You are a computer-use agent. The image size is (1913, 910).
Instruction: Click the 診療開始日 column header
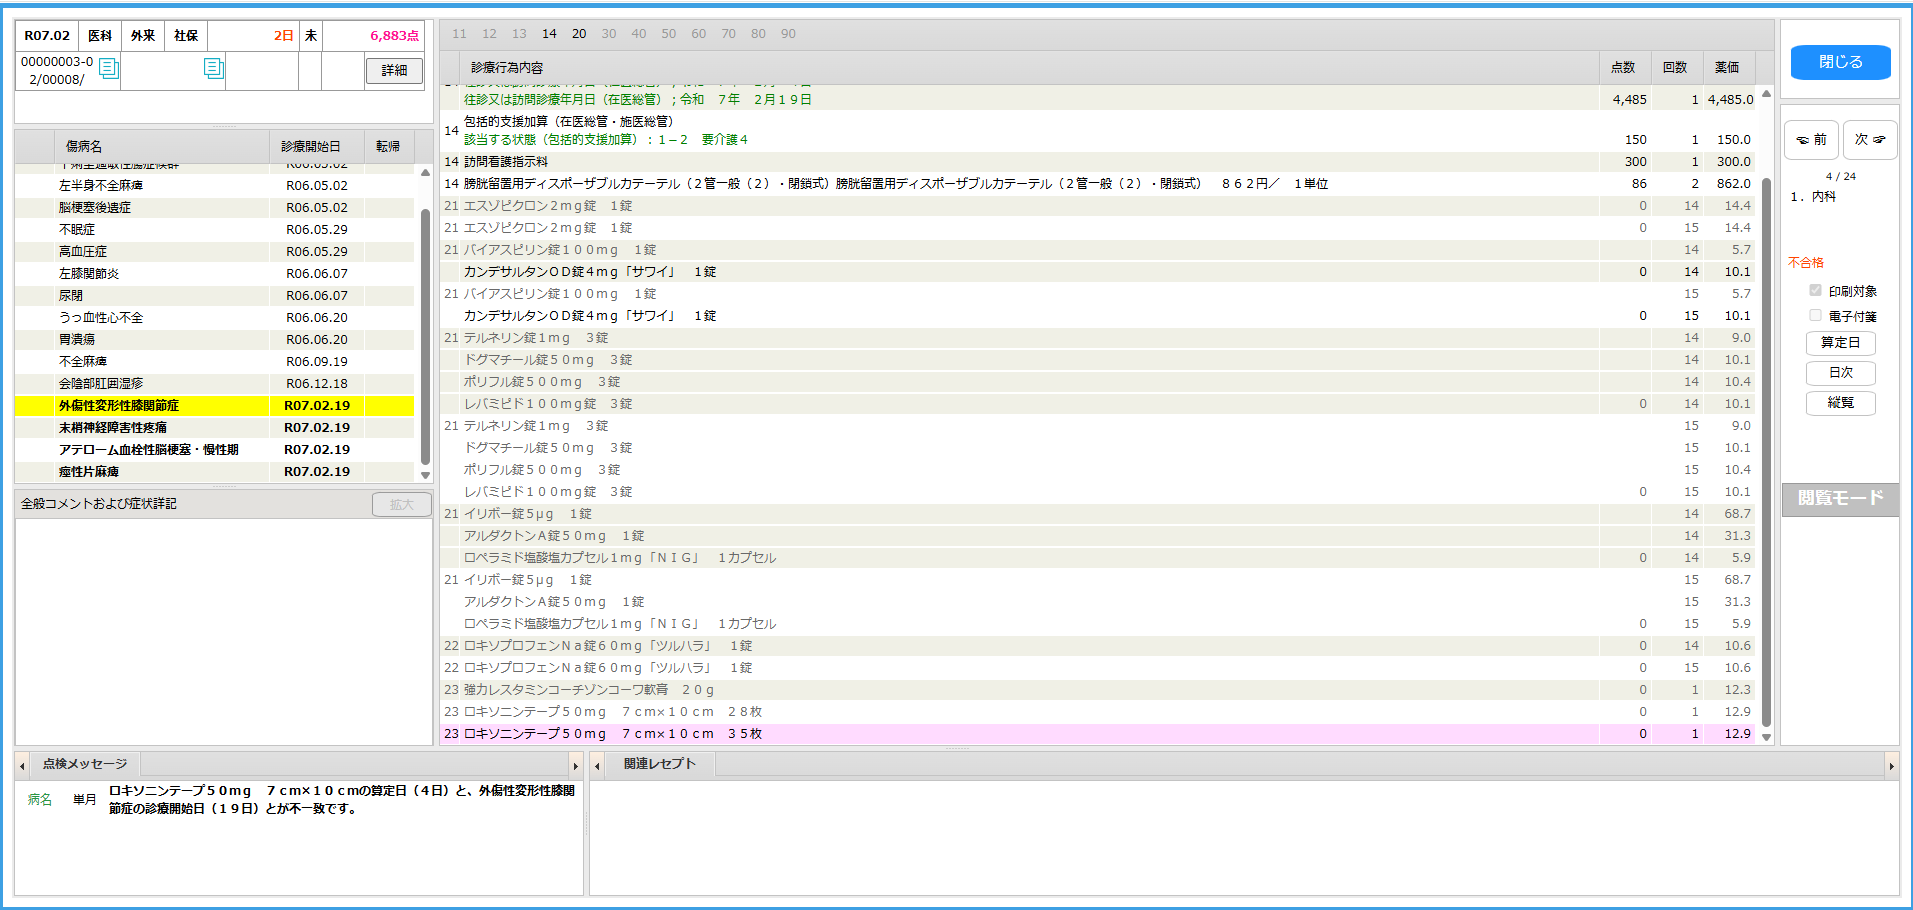(316, 146)
